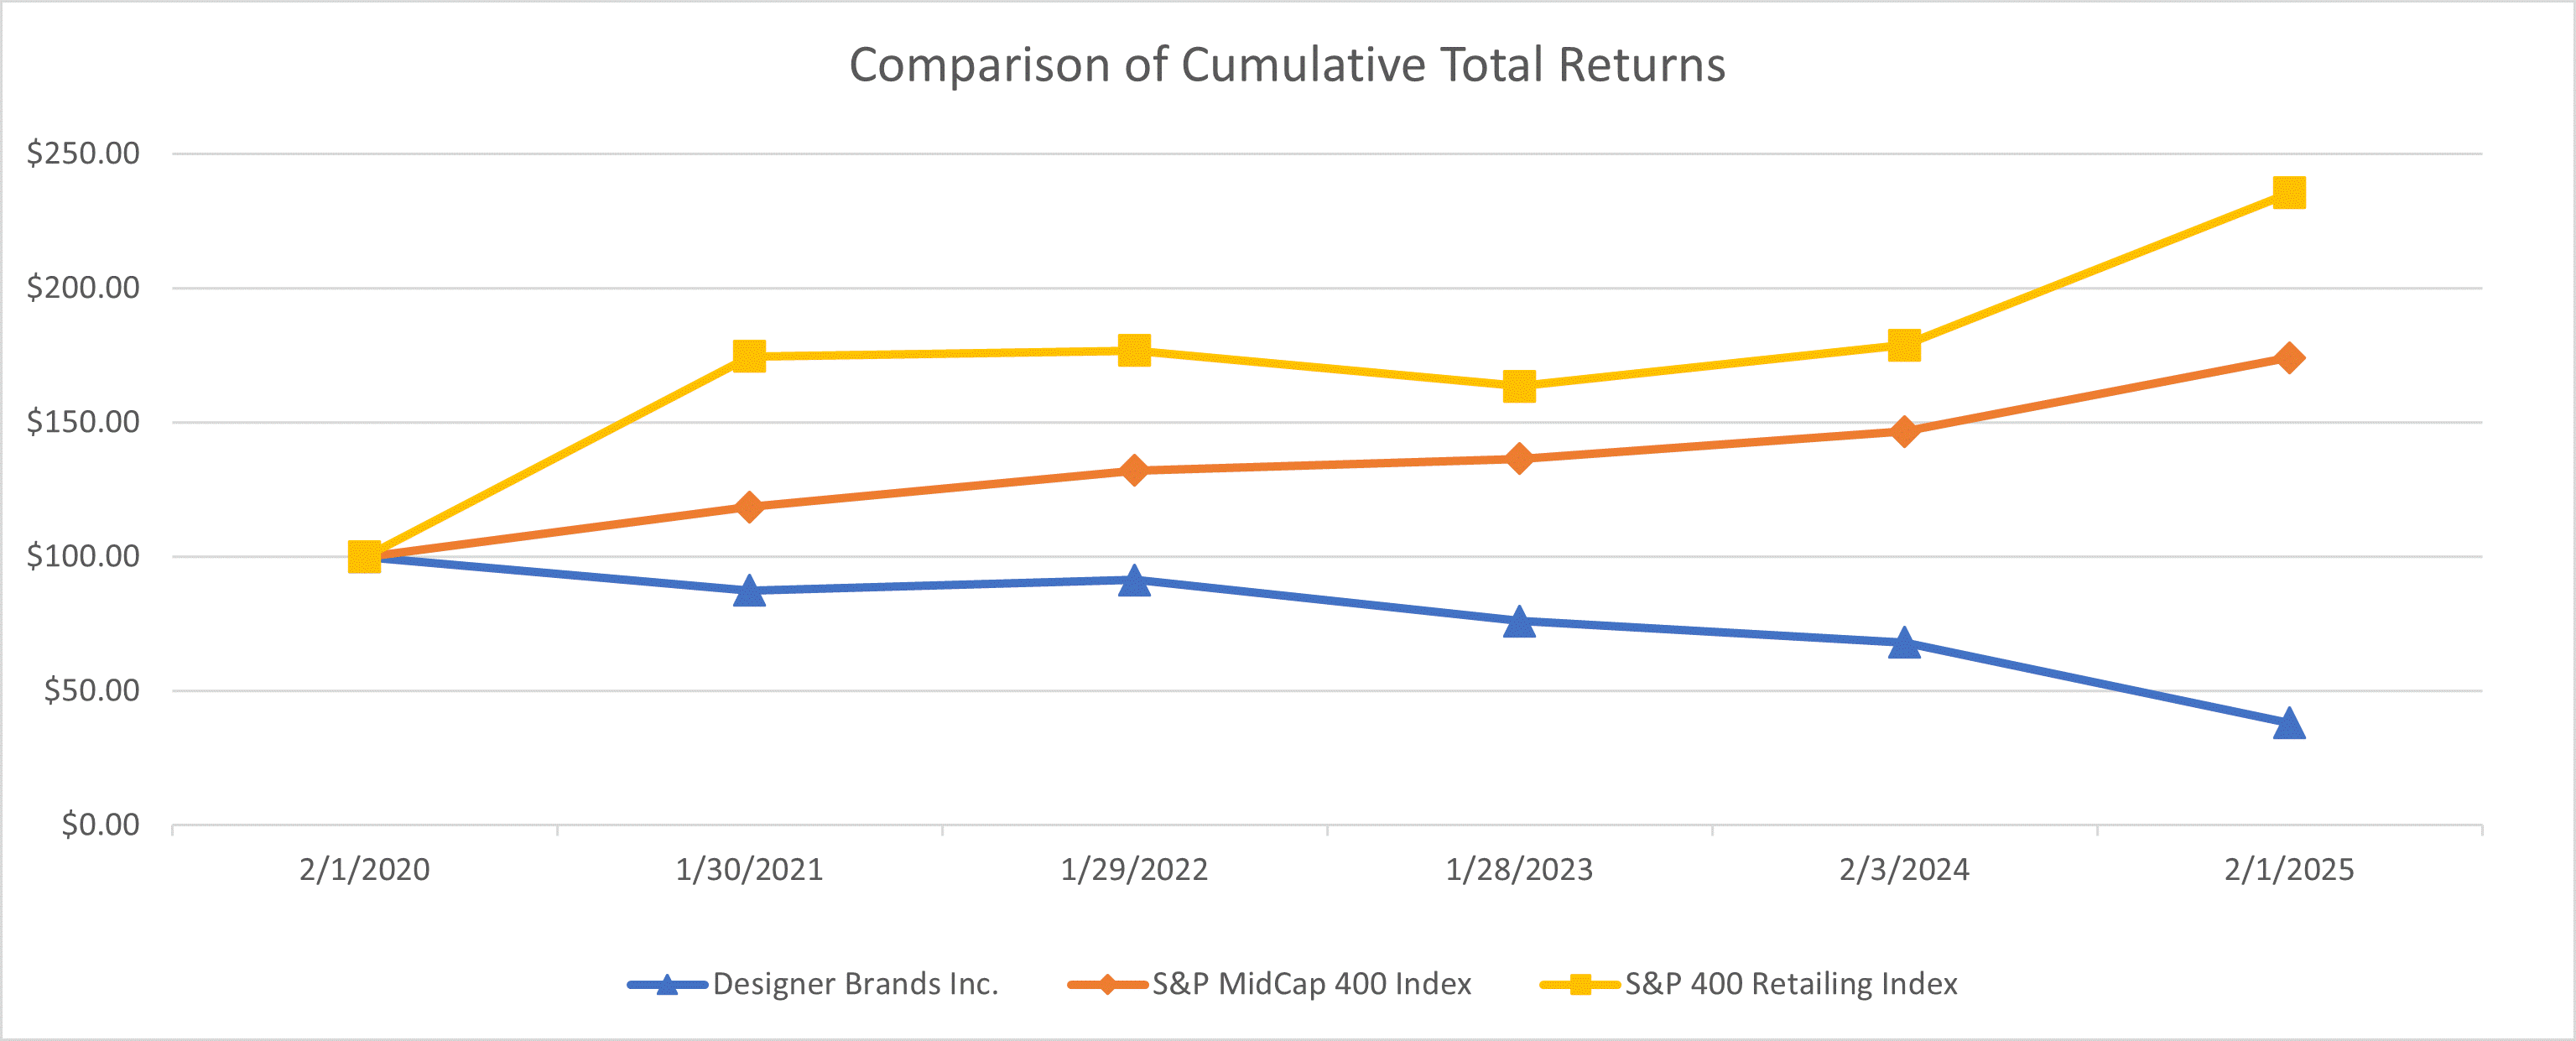Click the orange diamond marker at 1/28/2023

tap(1519, 458)
